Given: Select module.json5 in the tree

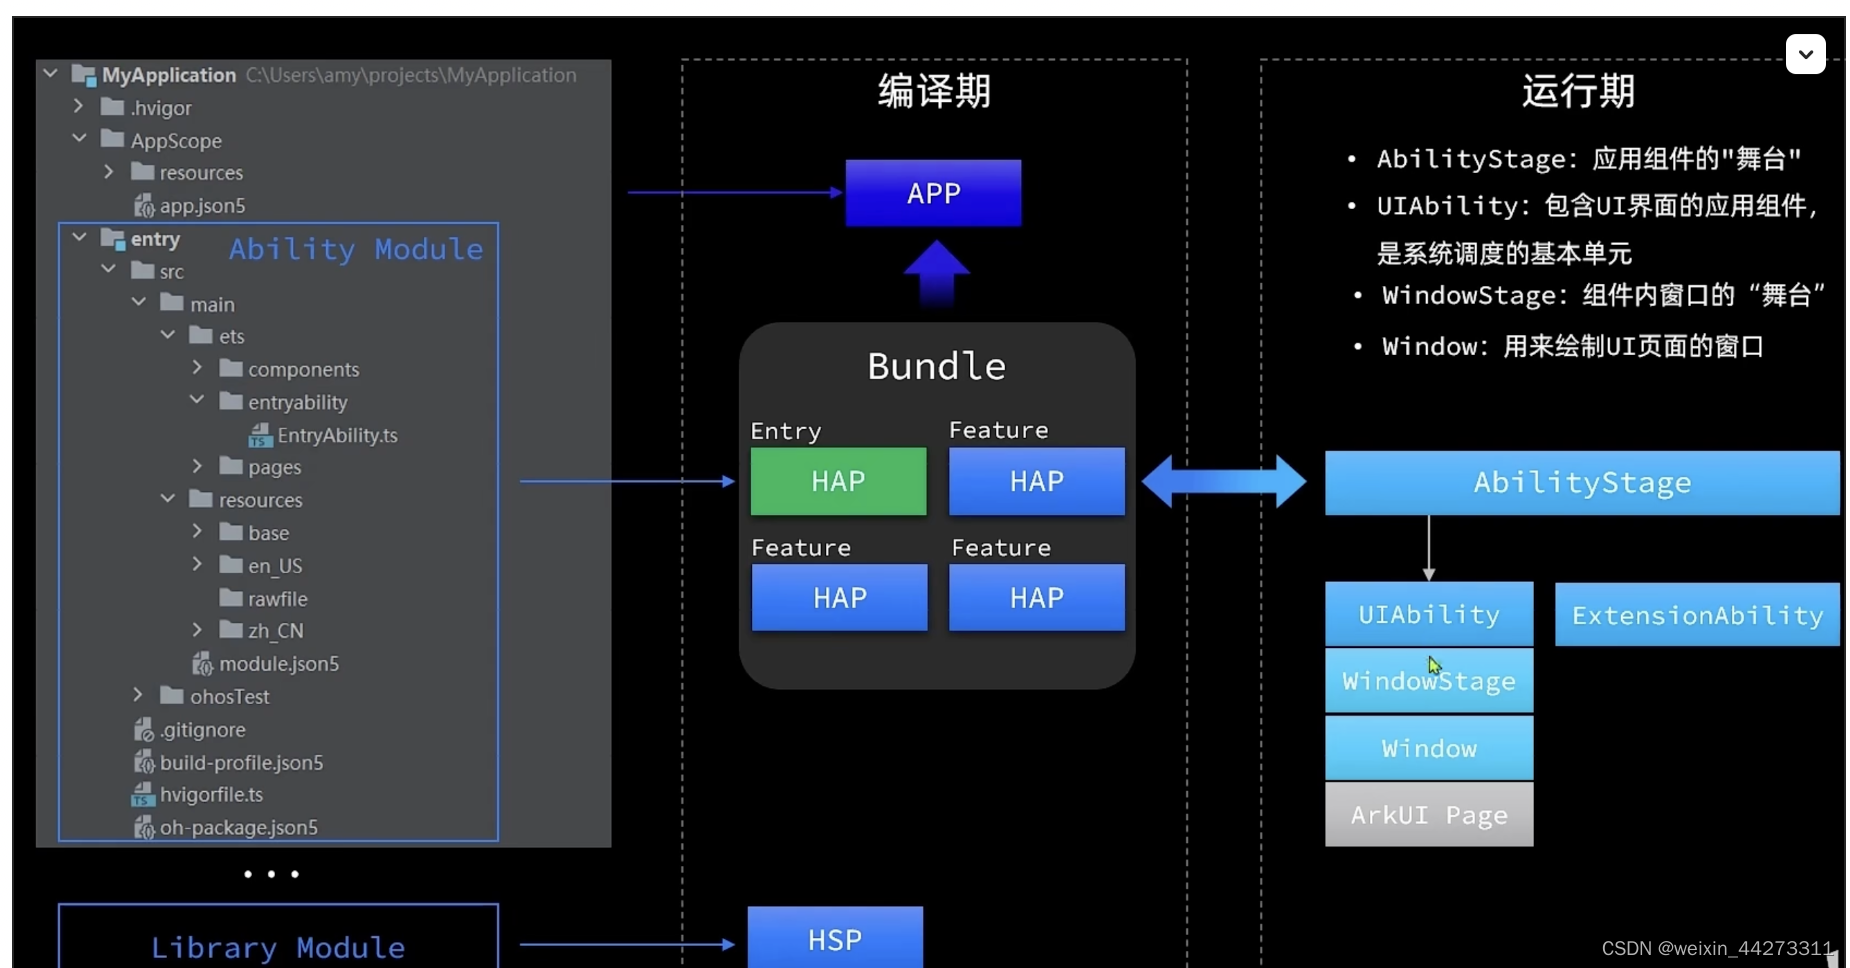Looking at the screenshot, I should 279,664.
